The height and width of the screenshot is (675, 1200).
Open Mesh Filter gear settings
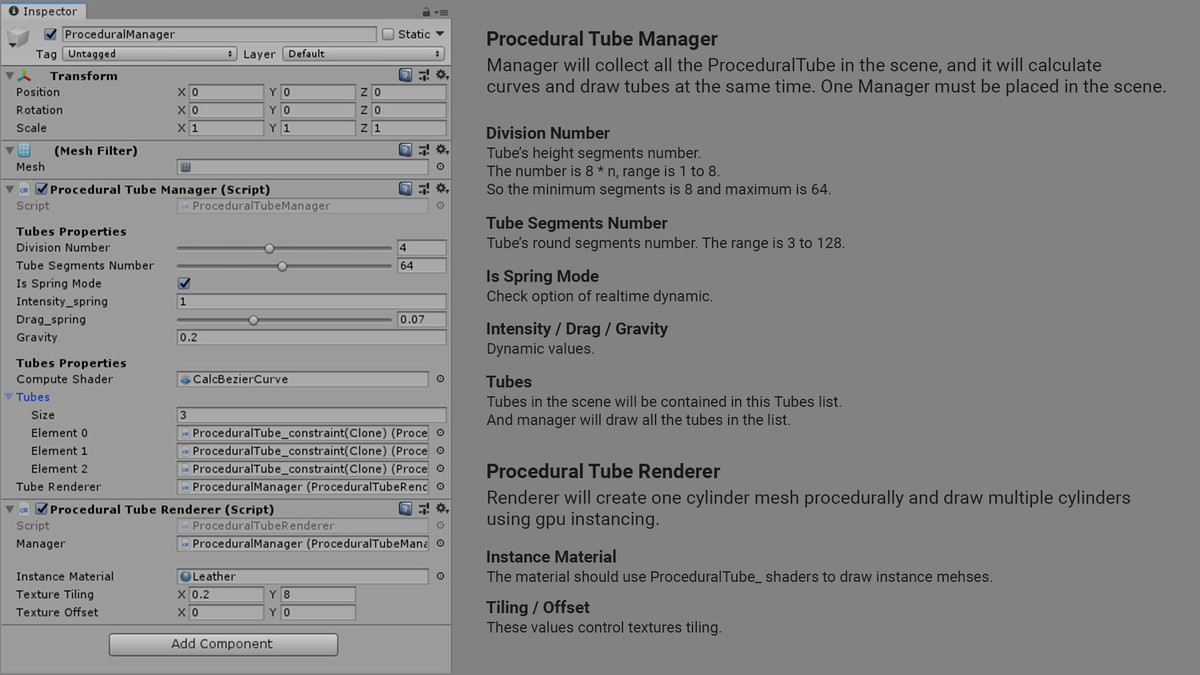441,150
